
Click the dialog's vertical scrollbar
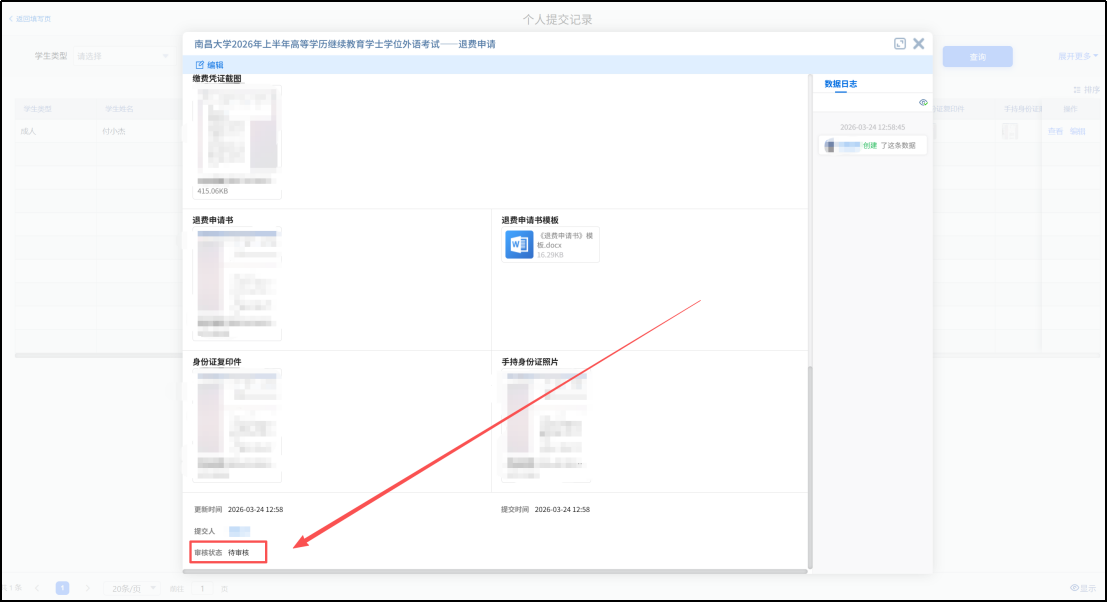[x=810, y=467]
